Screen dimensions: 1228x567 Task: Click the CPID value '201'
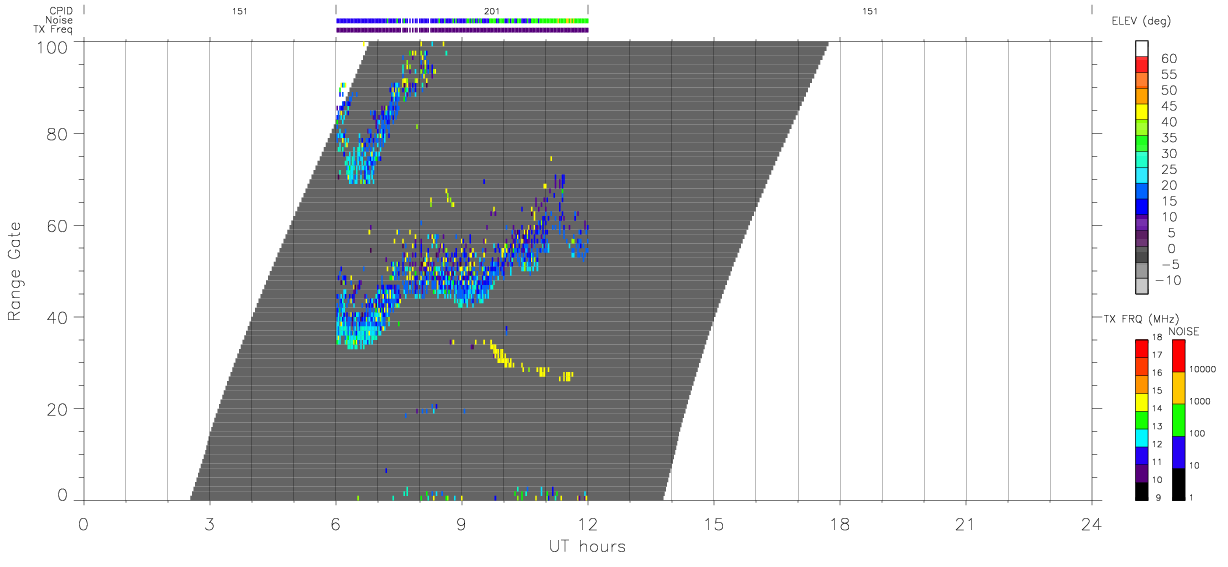[x=491, y=11]
